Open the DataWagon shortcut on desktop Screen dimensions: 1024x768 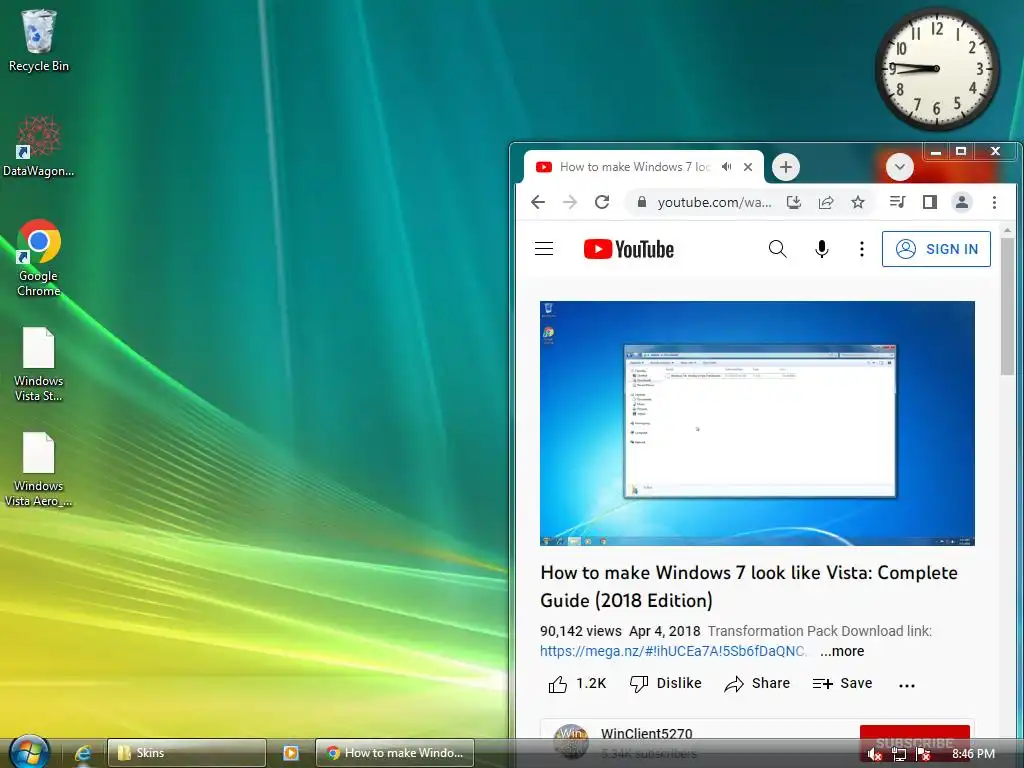coord(39,146)
